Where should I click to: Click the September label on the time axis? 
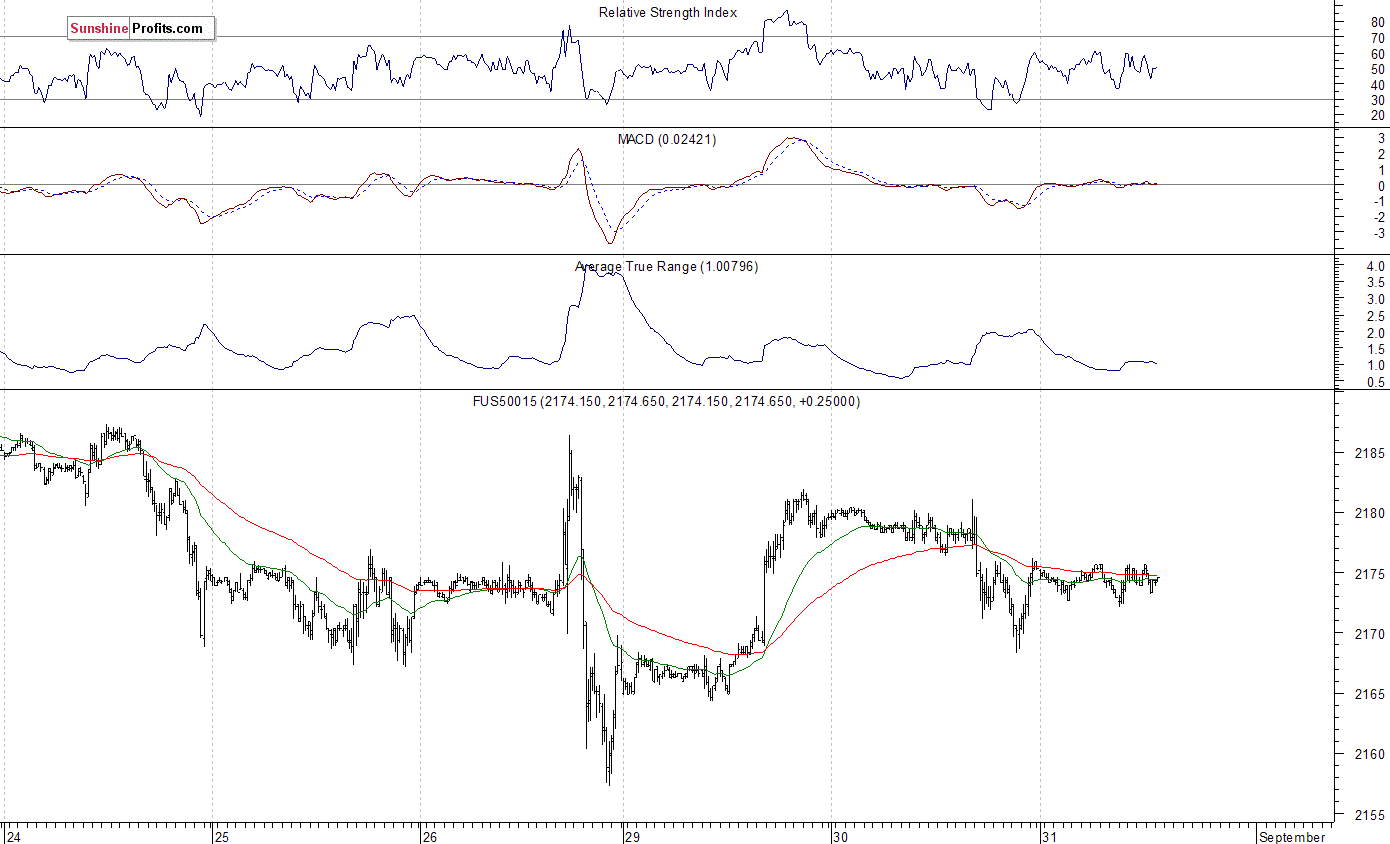(x=1293, y=837)
